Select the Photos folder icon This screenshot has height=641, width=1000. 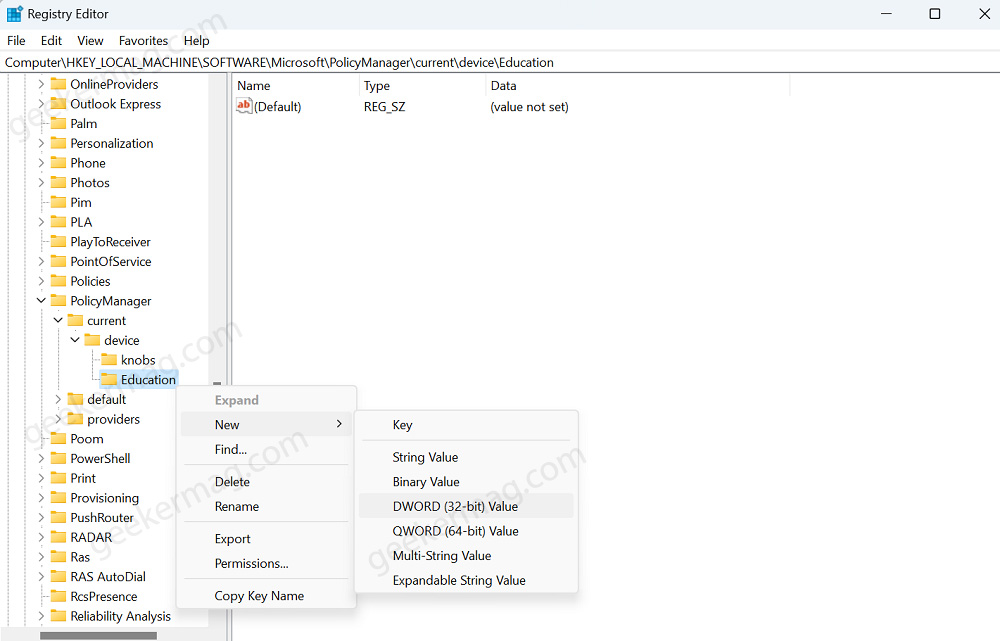59,182
